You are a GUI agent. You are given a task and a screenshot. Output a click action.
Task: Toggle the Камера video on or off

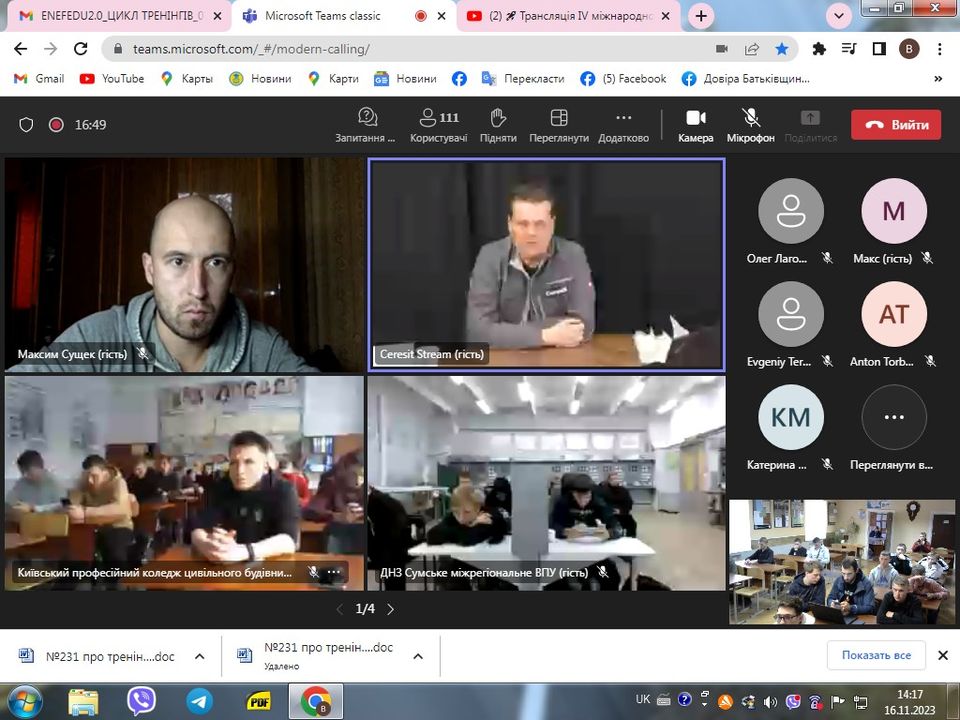[696, 119]
